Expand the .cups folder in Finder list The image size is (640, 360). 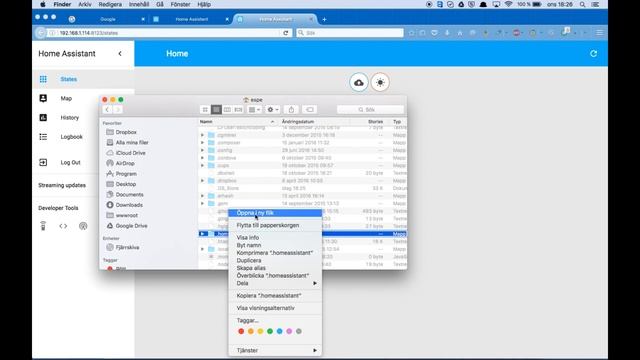[202, 165]
